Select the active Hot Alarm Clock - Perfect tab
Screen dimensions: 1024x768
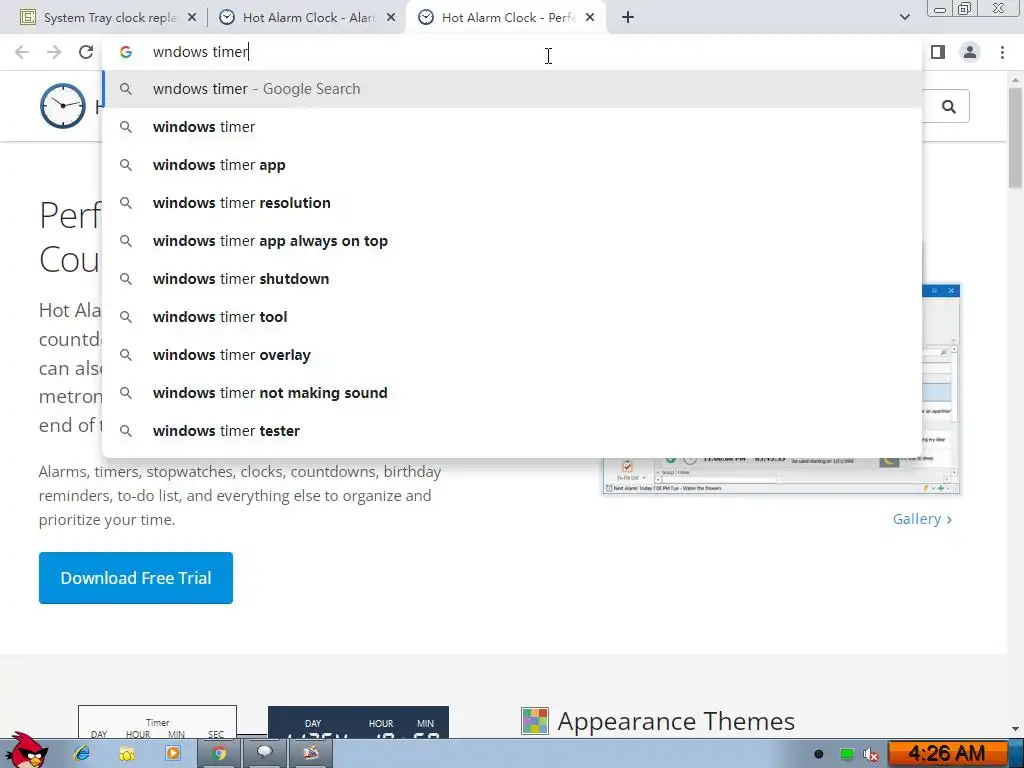pos(506,18)
